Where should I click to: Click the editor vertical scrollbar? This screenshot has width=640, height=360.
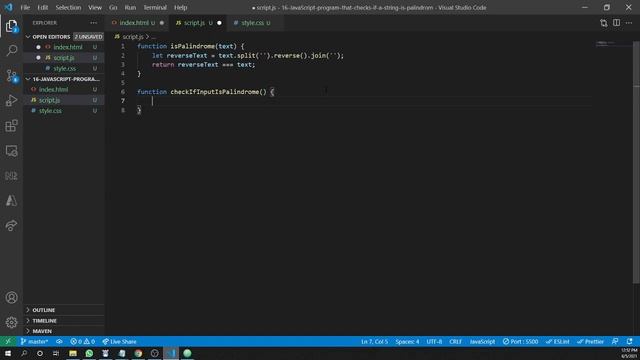pyautogui.click(x=636, y=161)
